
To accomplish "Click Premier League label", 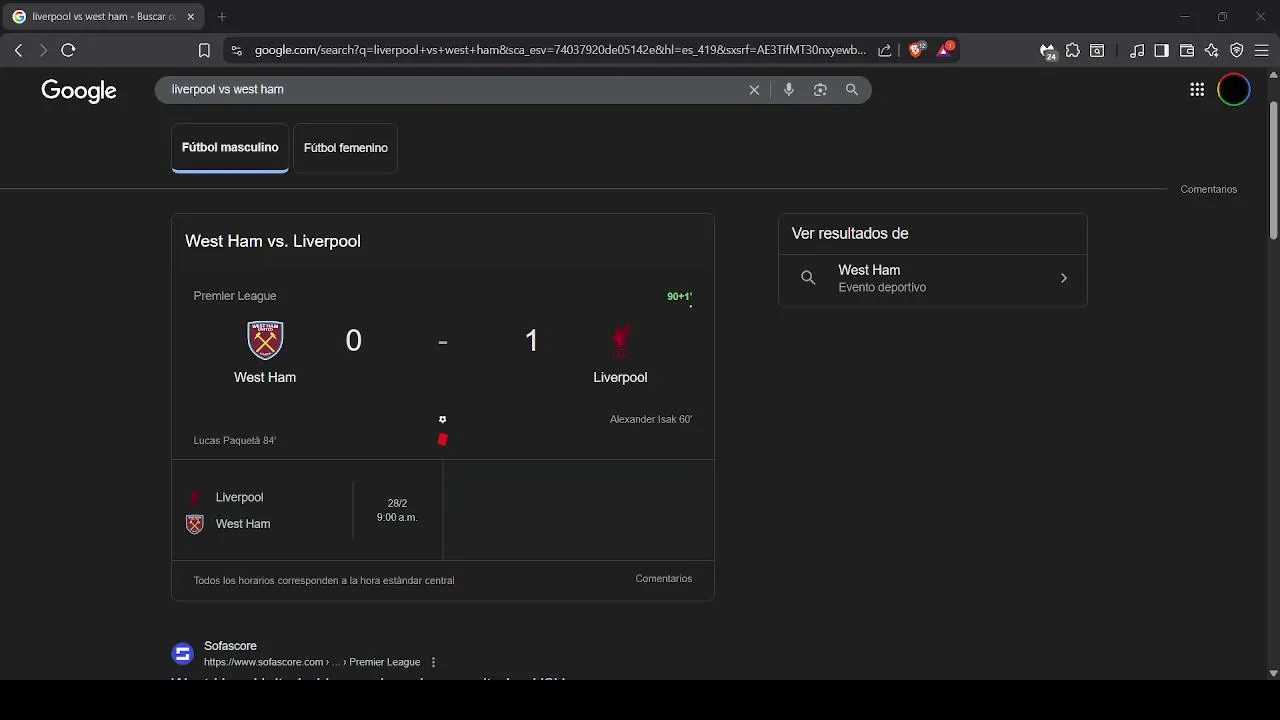I will [x=235, y=296].
